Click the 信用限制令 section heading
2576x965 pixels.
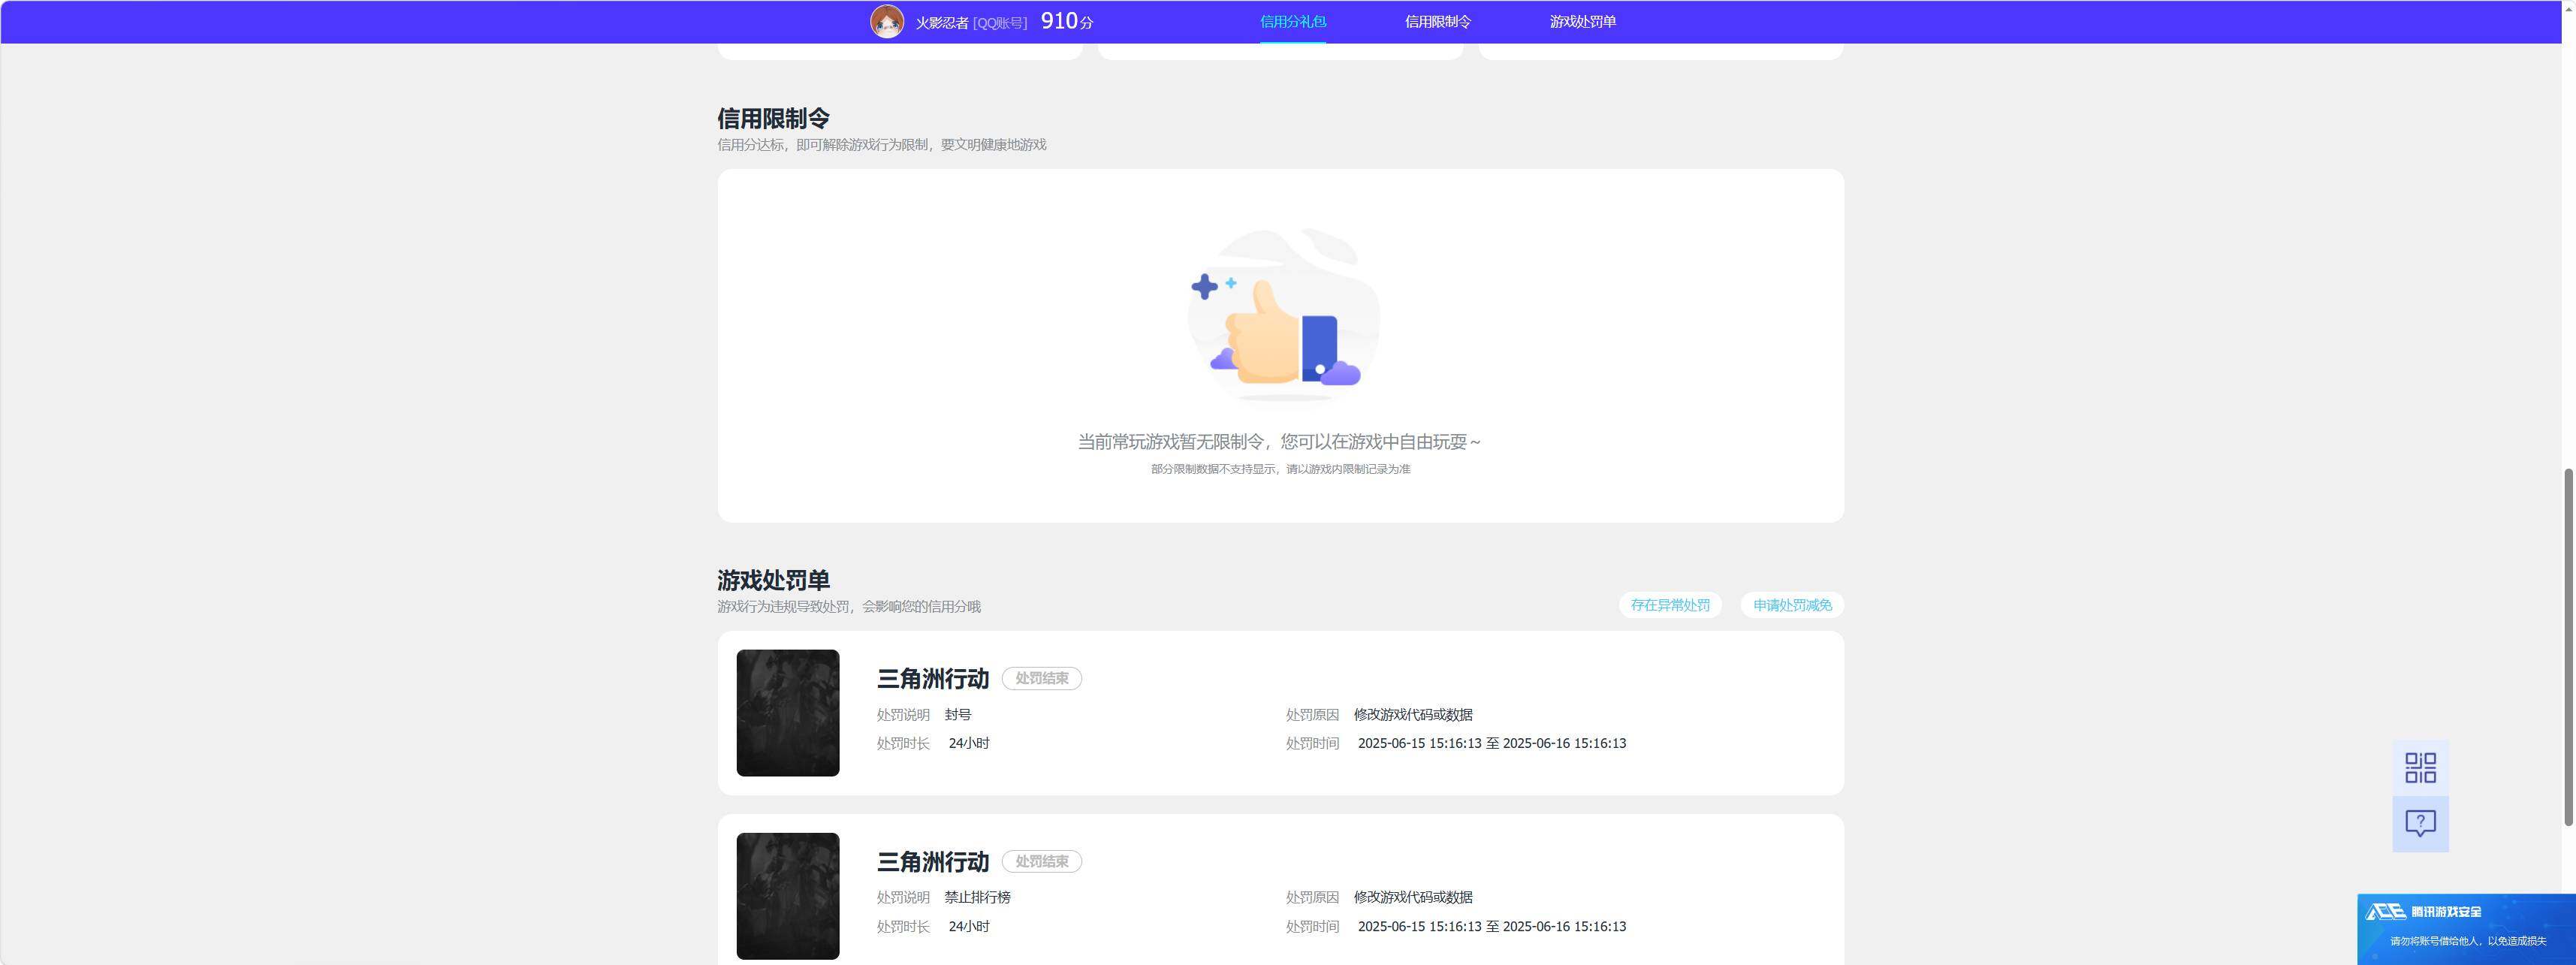click(x=773, y=118)
